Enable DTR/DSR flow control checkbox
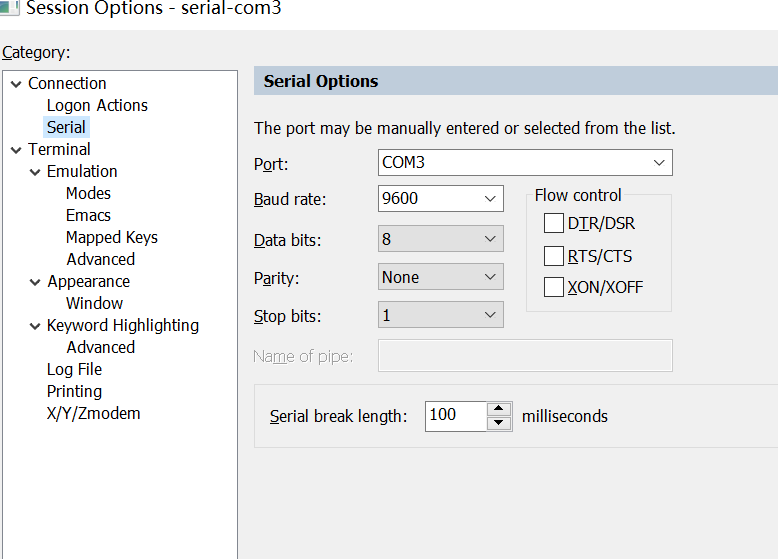 click(x=554, y=223)
